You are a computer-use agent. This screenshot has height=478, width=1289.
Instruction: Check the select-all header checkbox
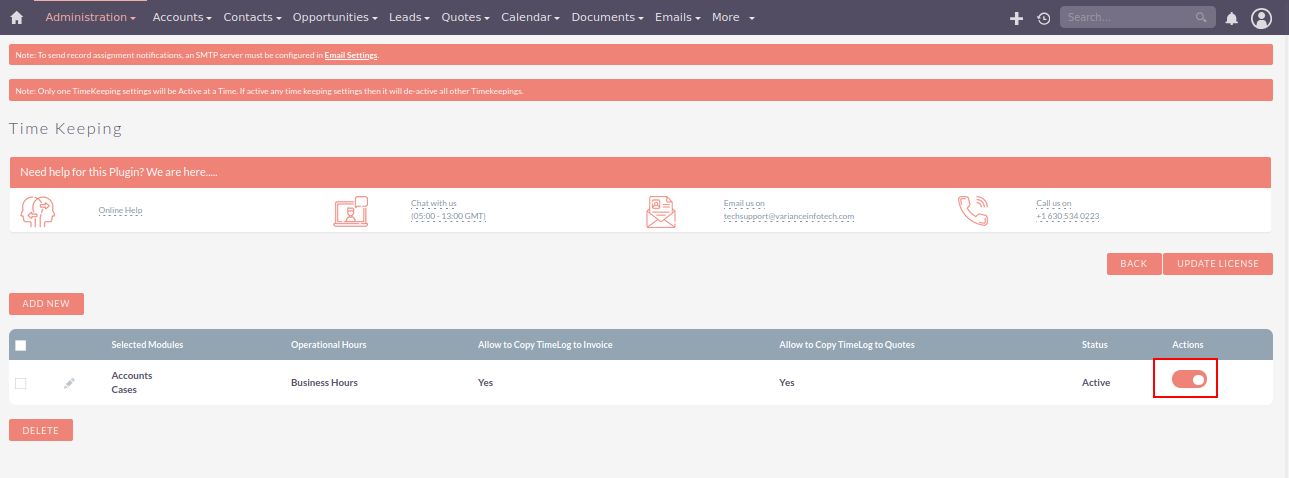pos(21,345)
